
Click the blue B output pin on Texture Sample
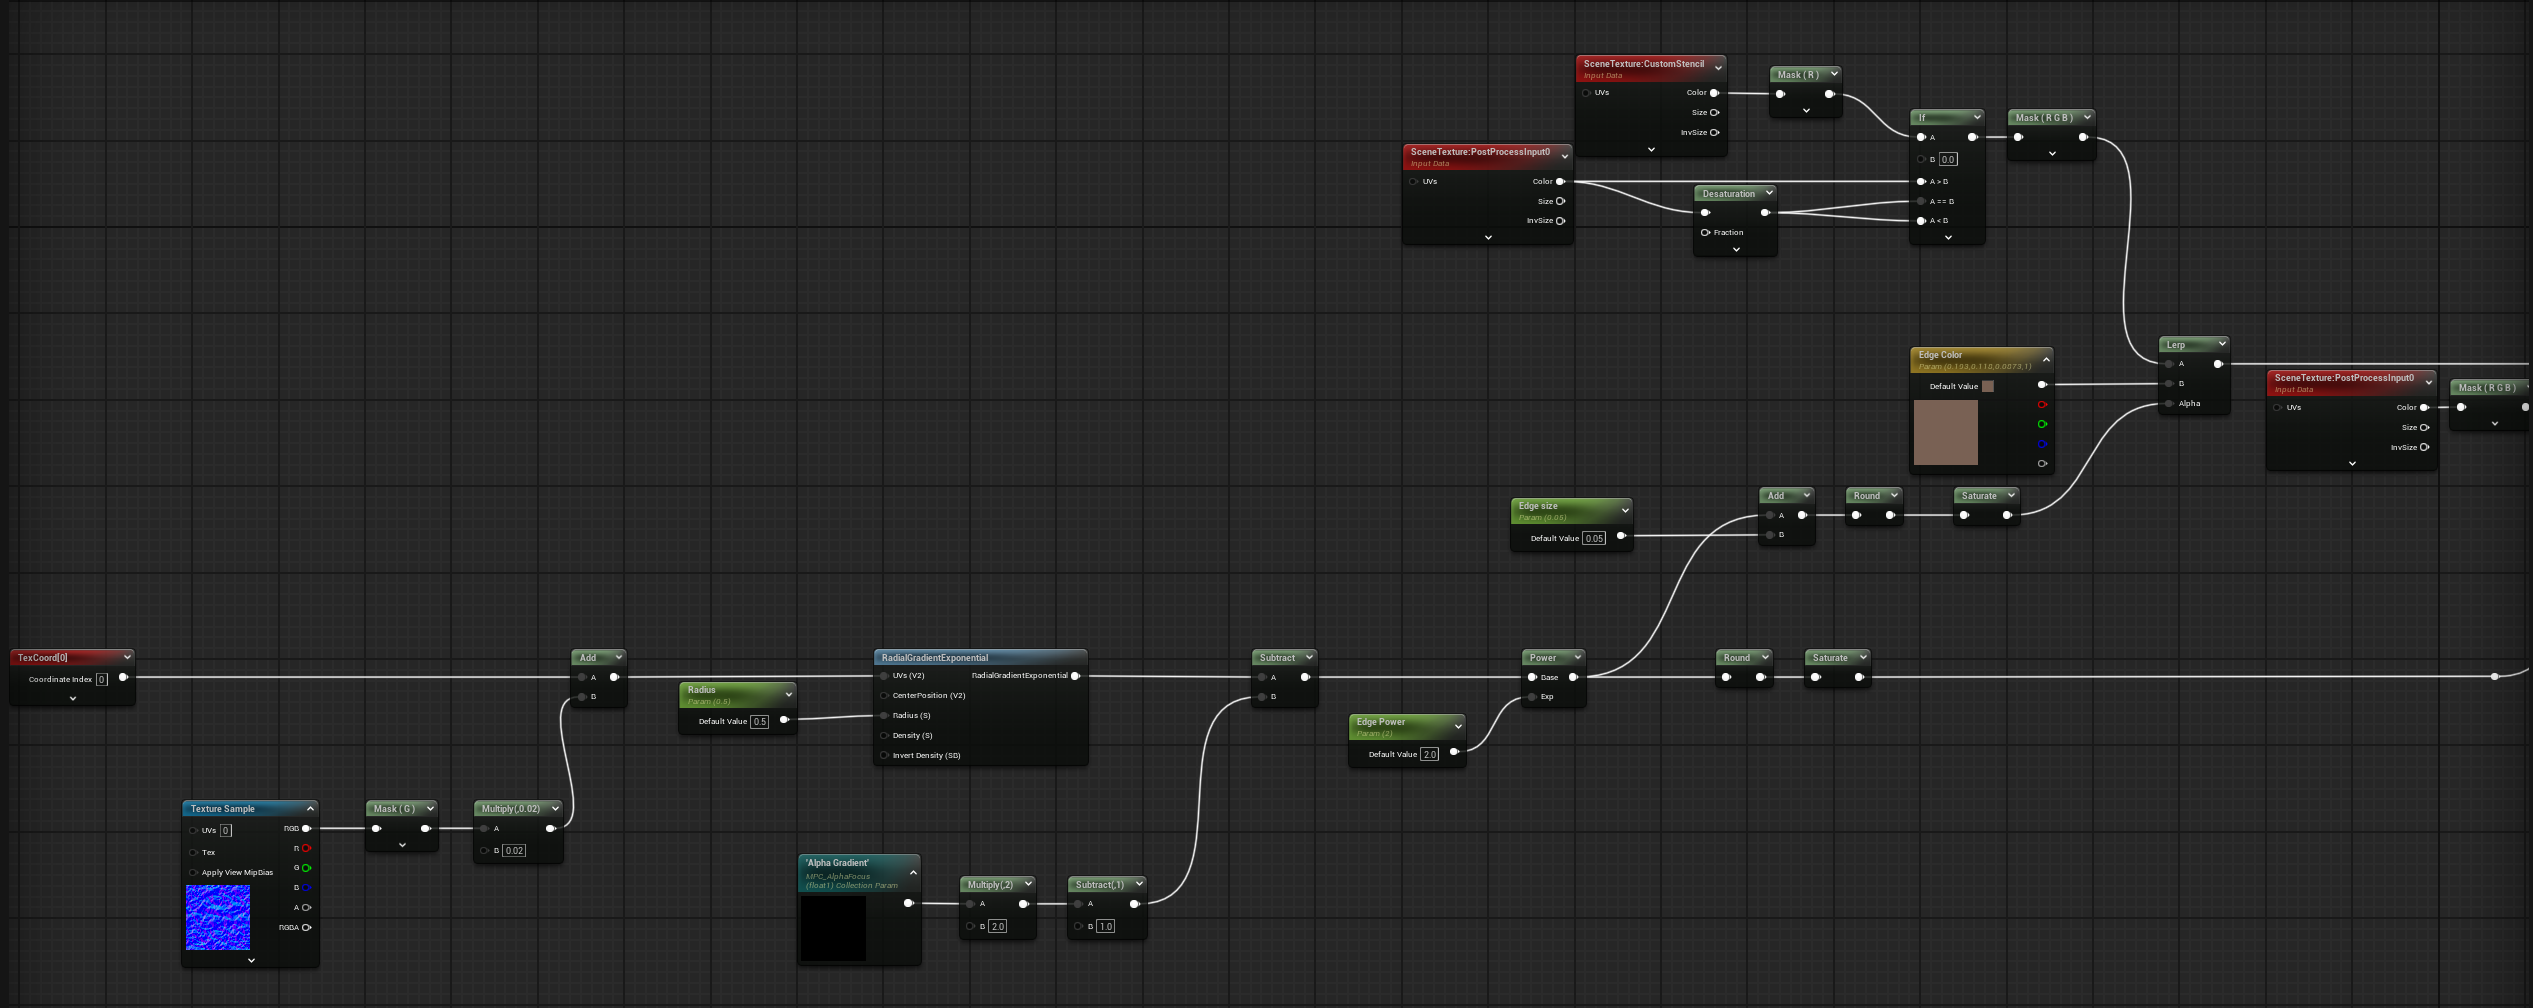[x=306, y=888]
